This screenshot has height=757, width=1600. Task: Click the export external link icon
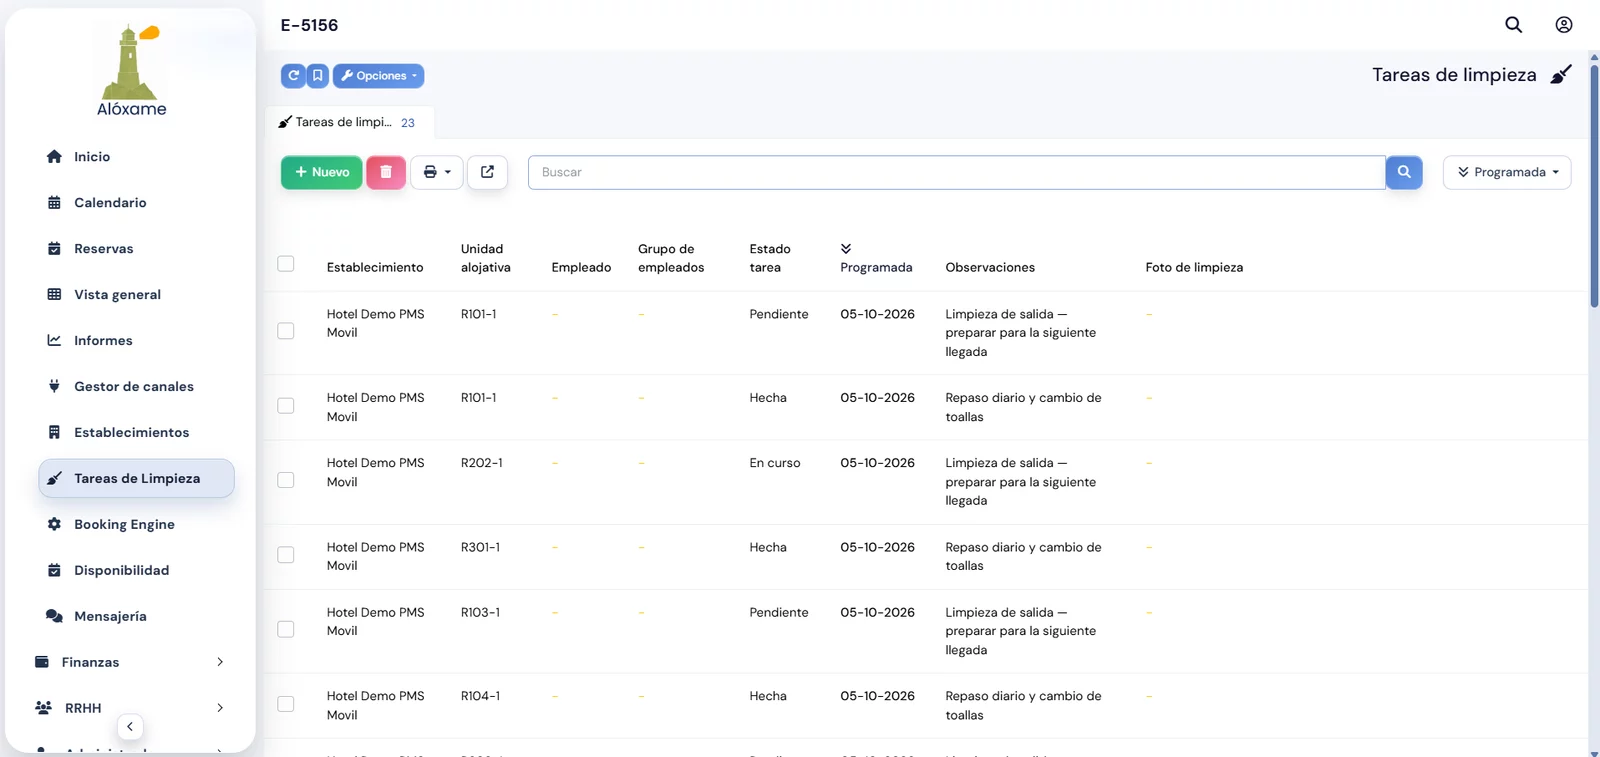[487, 172]
